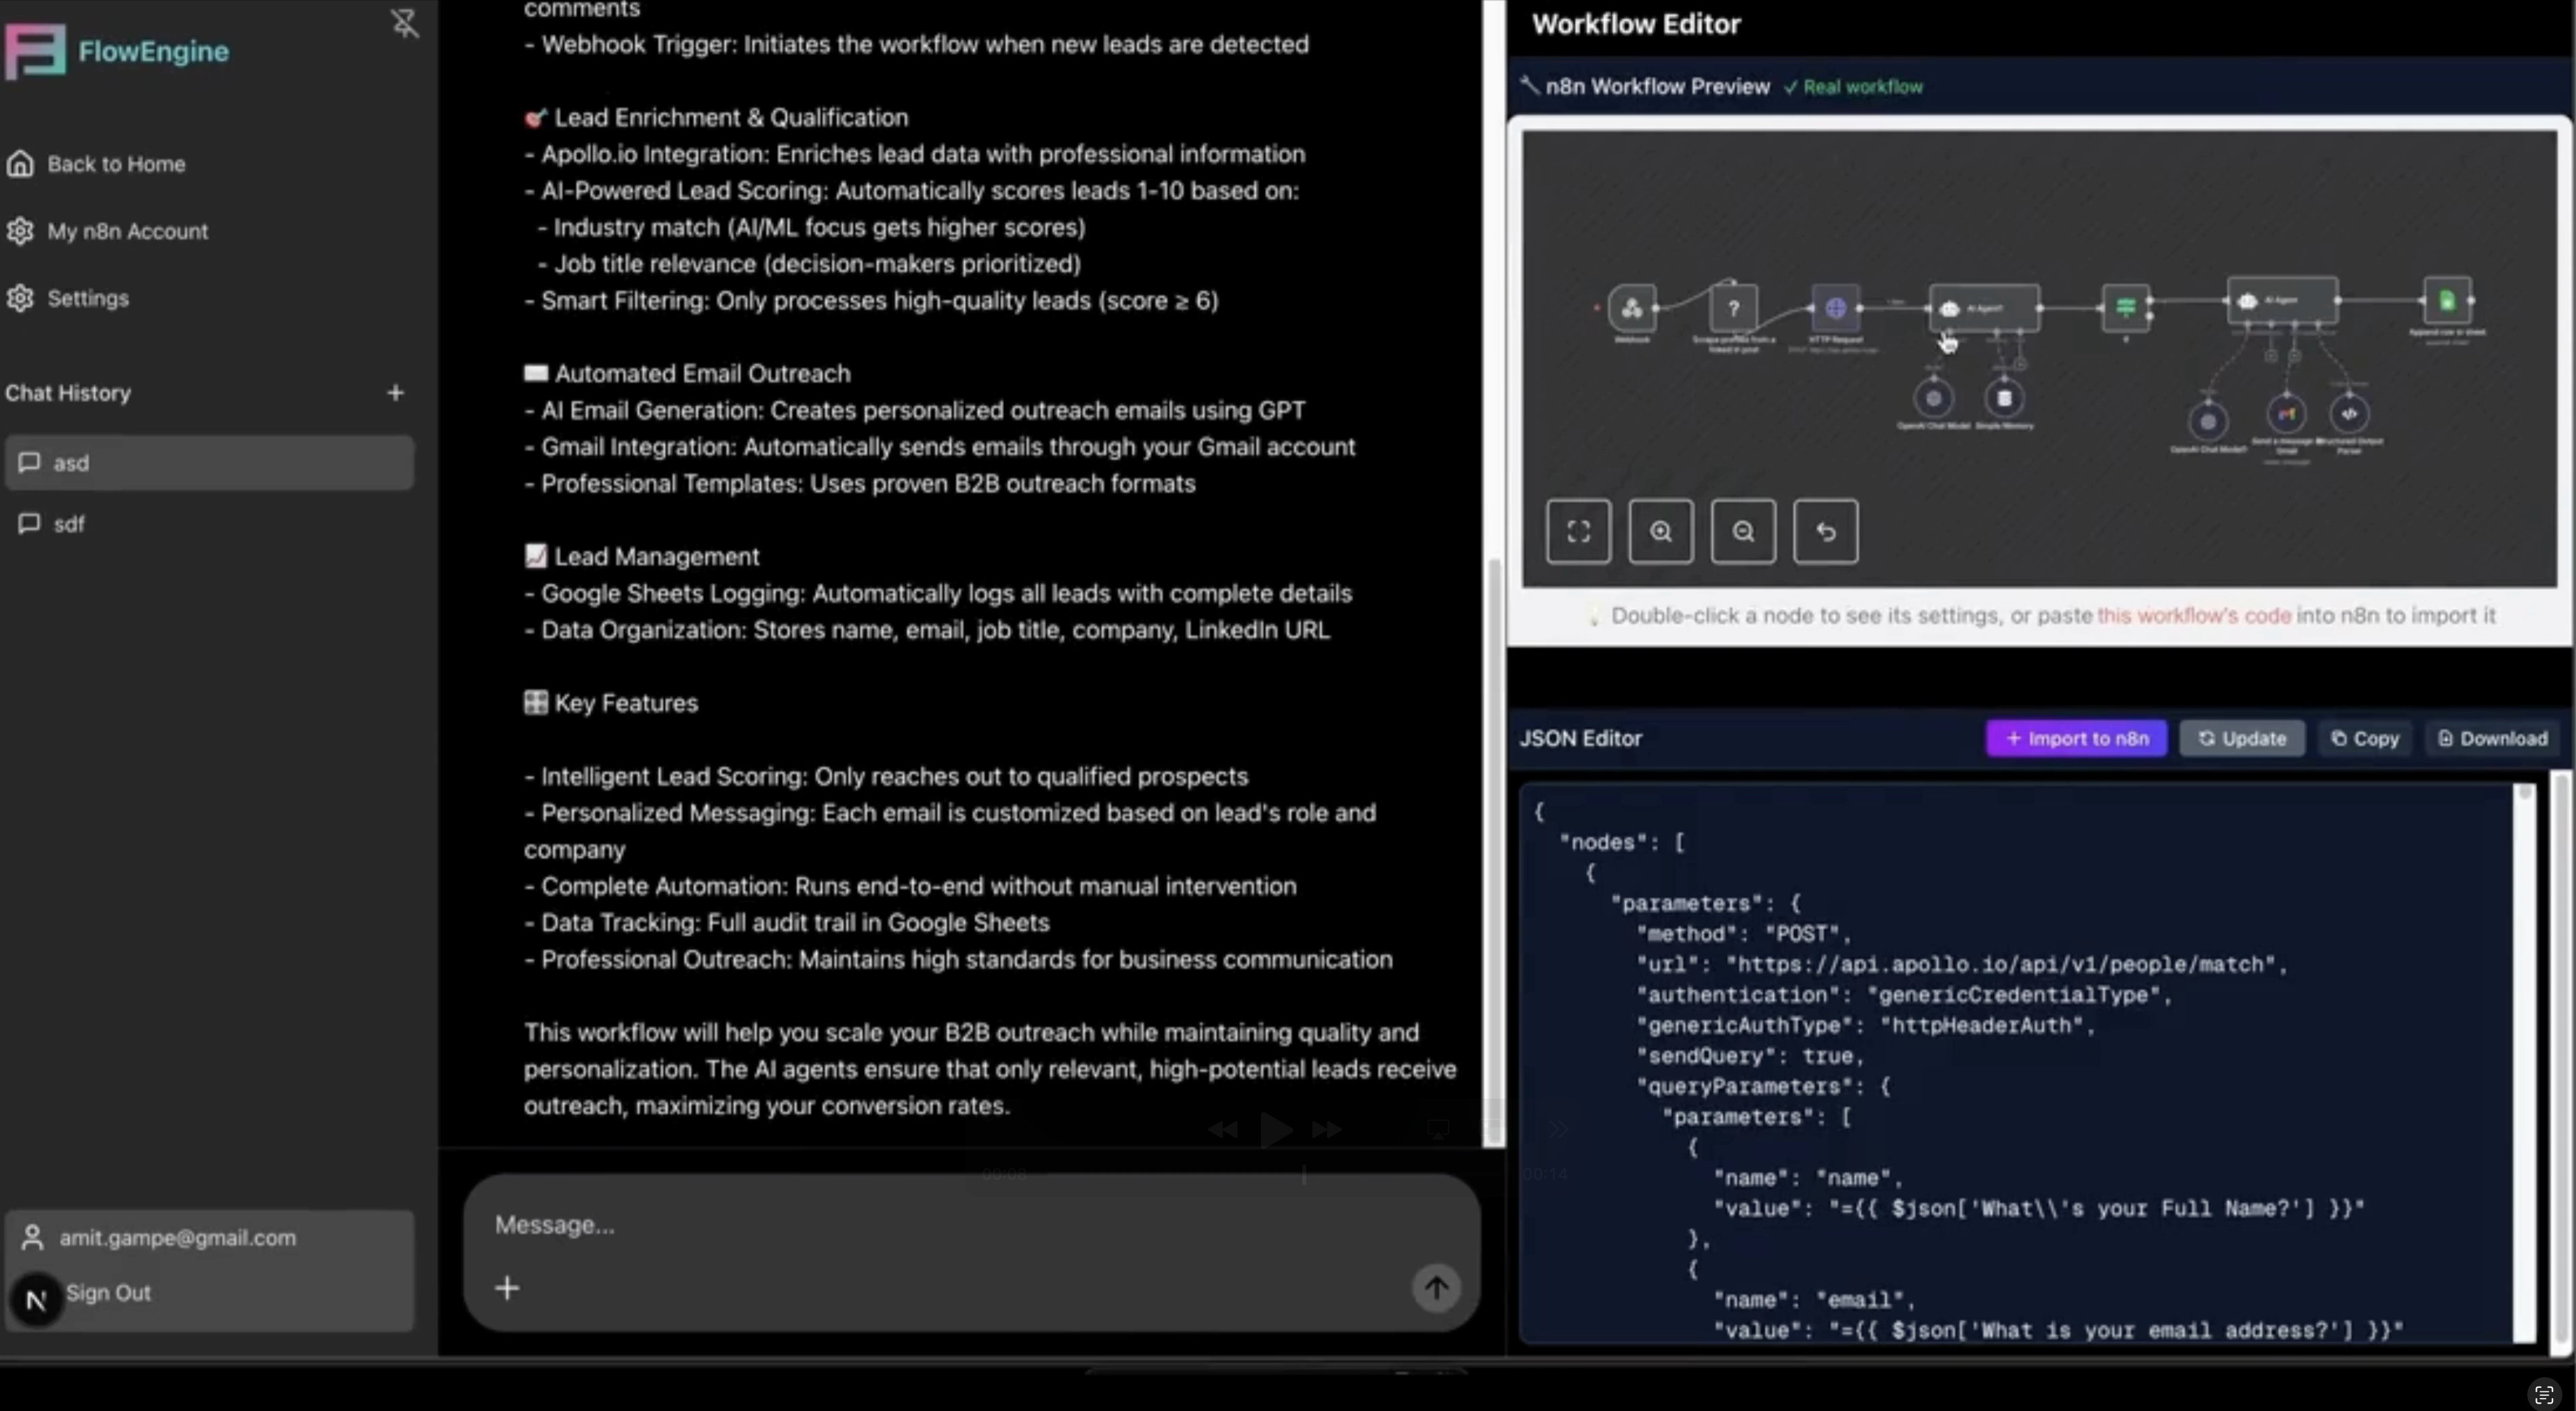This screenshot has height=1411, width=2576.
Task: Open attachment plus in message box
Action: 507,1288
